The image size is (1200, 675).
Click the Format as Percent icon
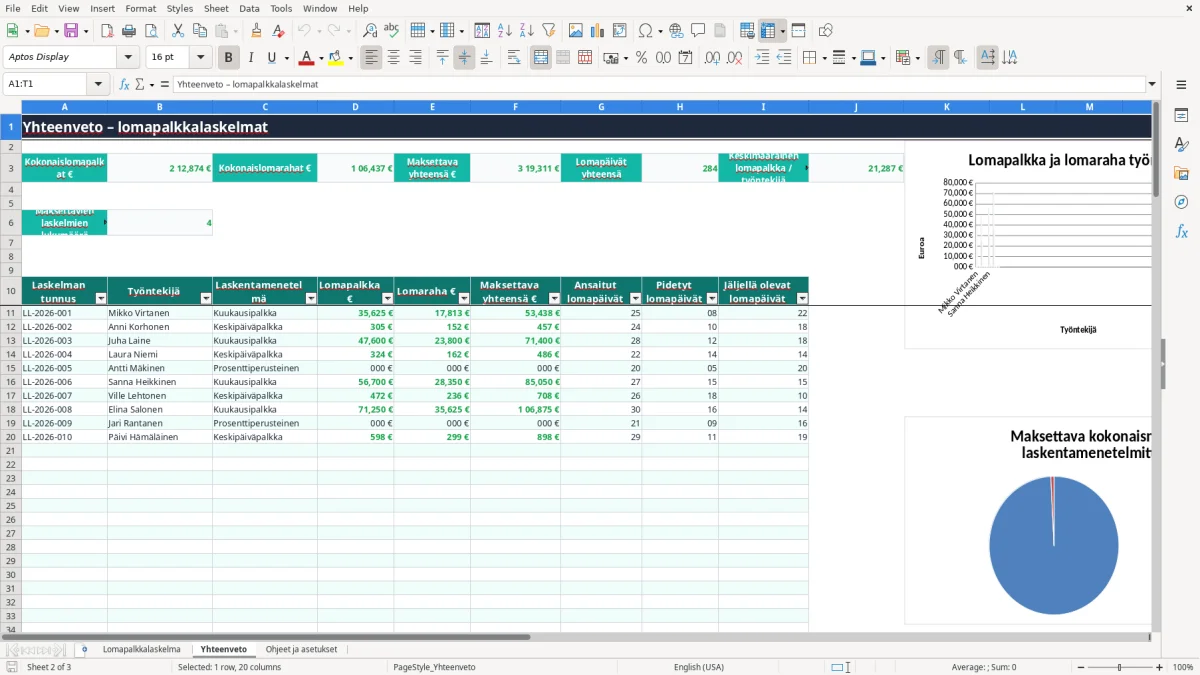coord(641,58)
